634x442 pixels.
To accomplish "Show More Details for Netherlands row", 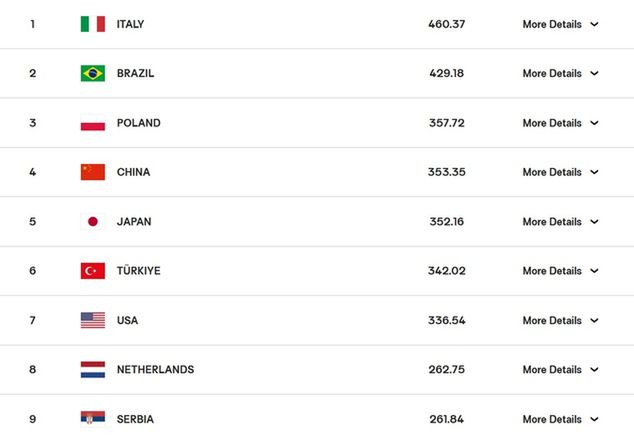I will coord(560,369).
